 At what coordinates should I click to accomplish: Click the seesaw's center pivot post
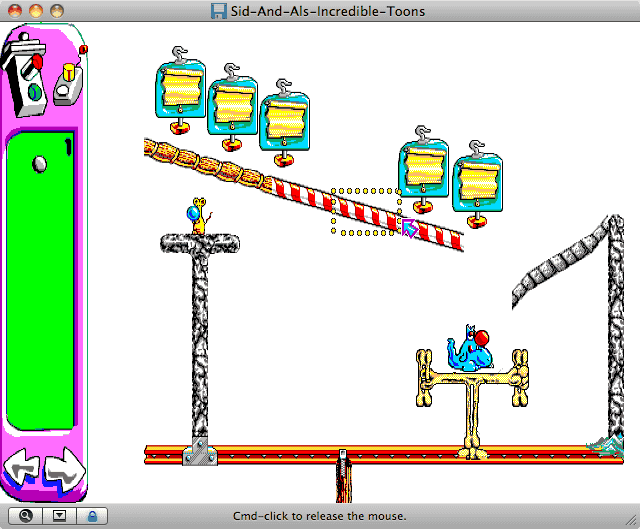click(x=344, y=476)
